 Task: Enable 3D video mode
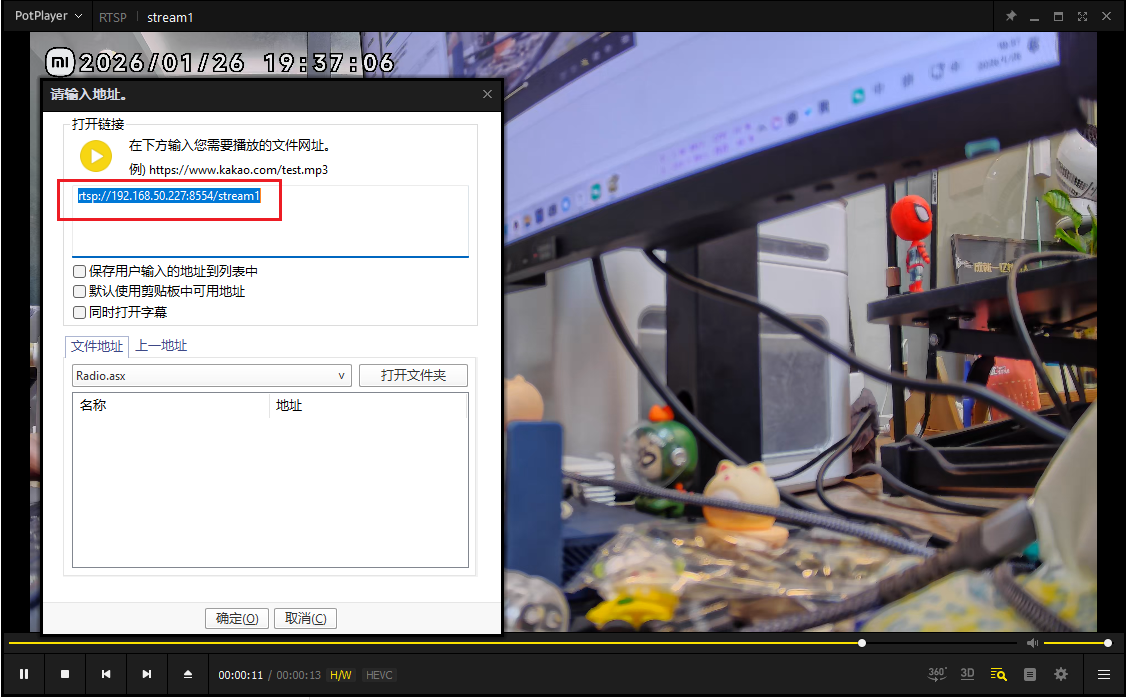[967, 674]
